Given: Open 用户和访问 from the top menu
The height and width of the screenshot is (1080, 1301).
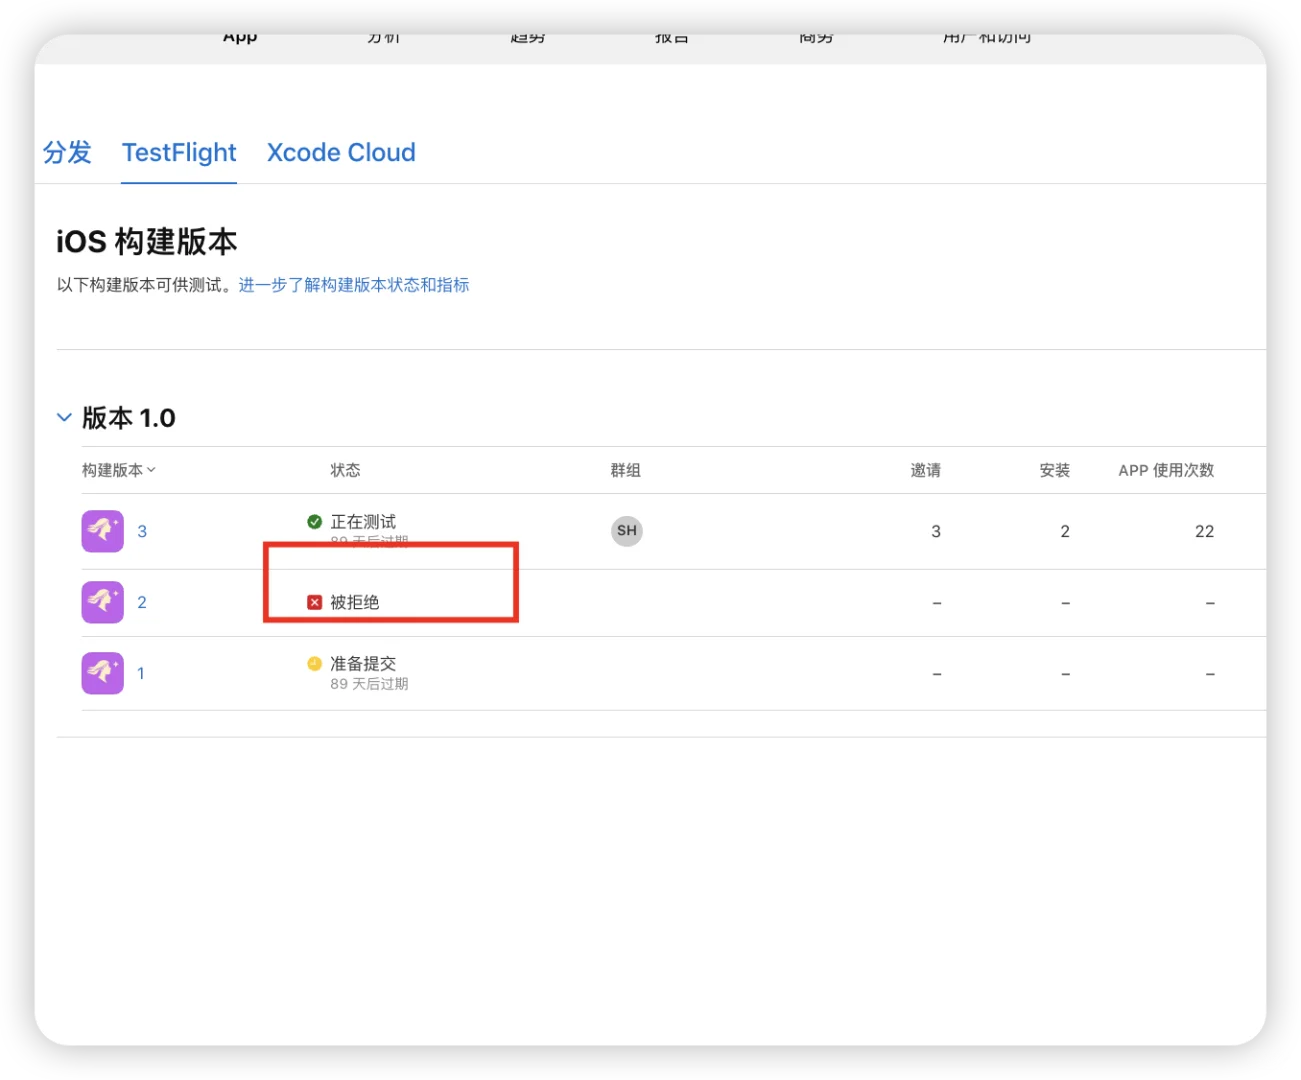Looking at the screenshot, I should coord(986,34).
